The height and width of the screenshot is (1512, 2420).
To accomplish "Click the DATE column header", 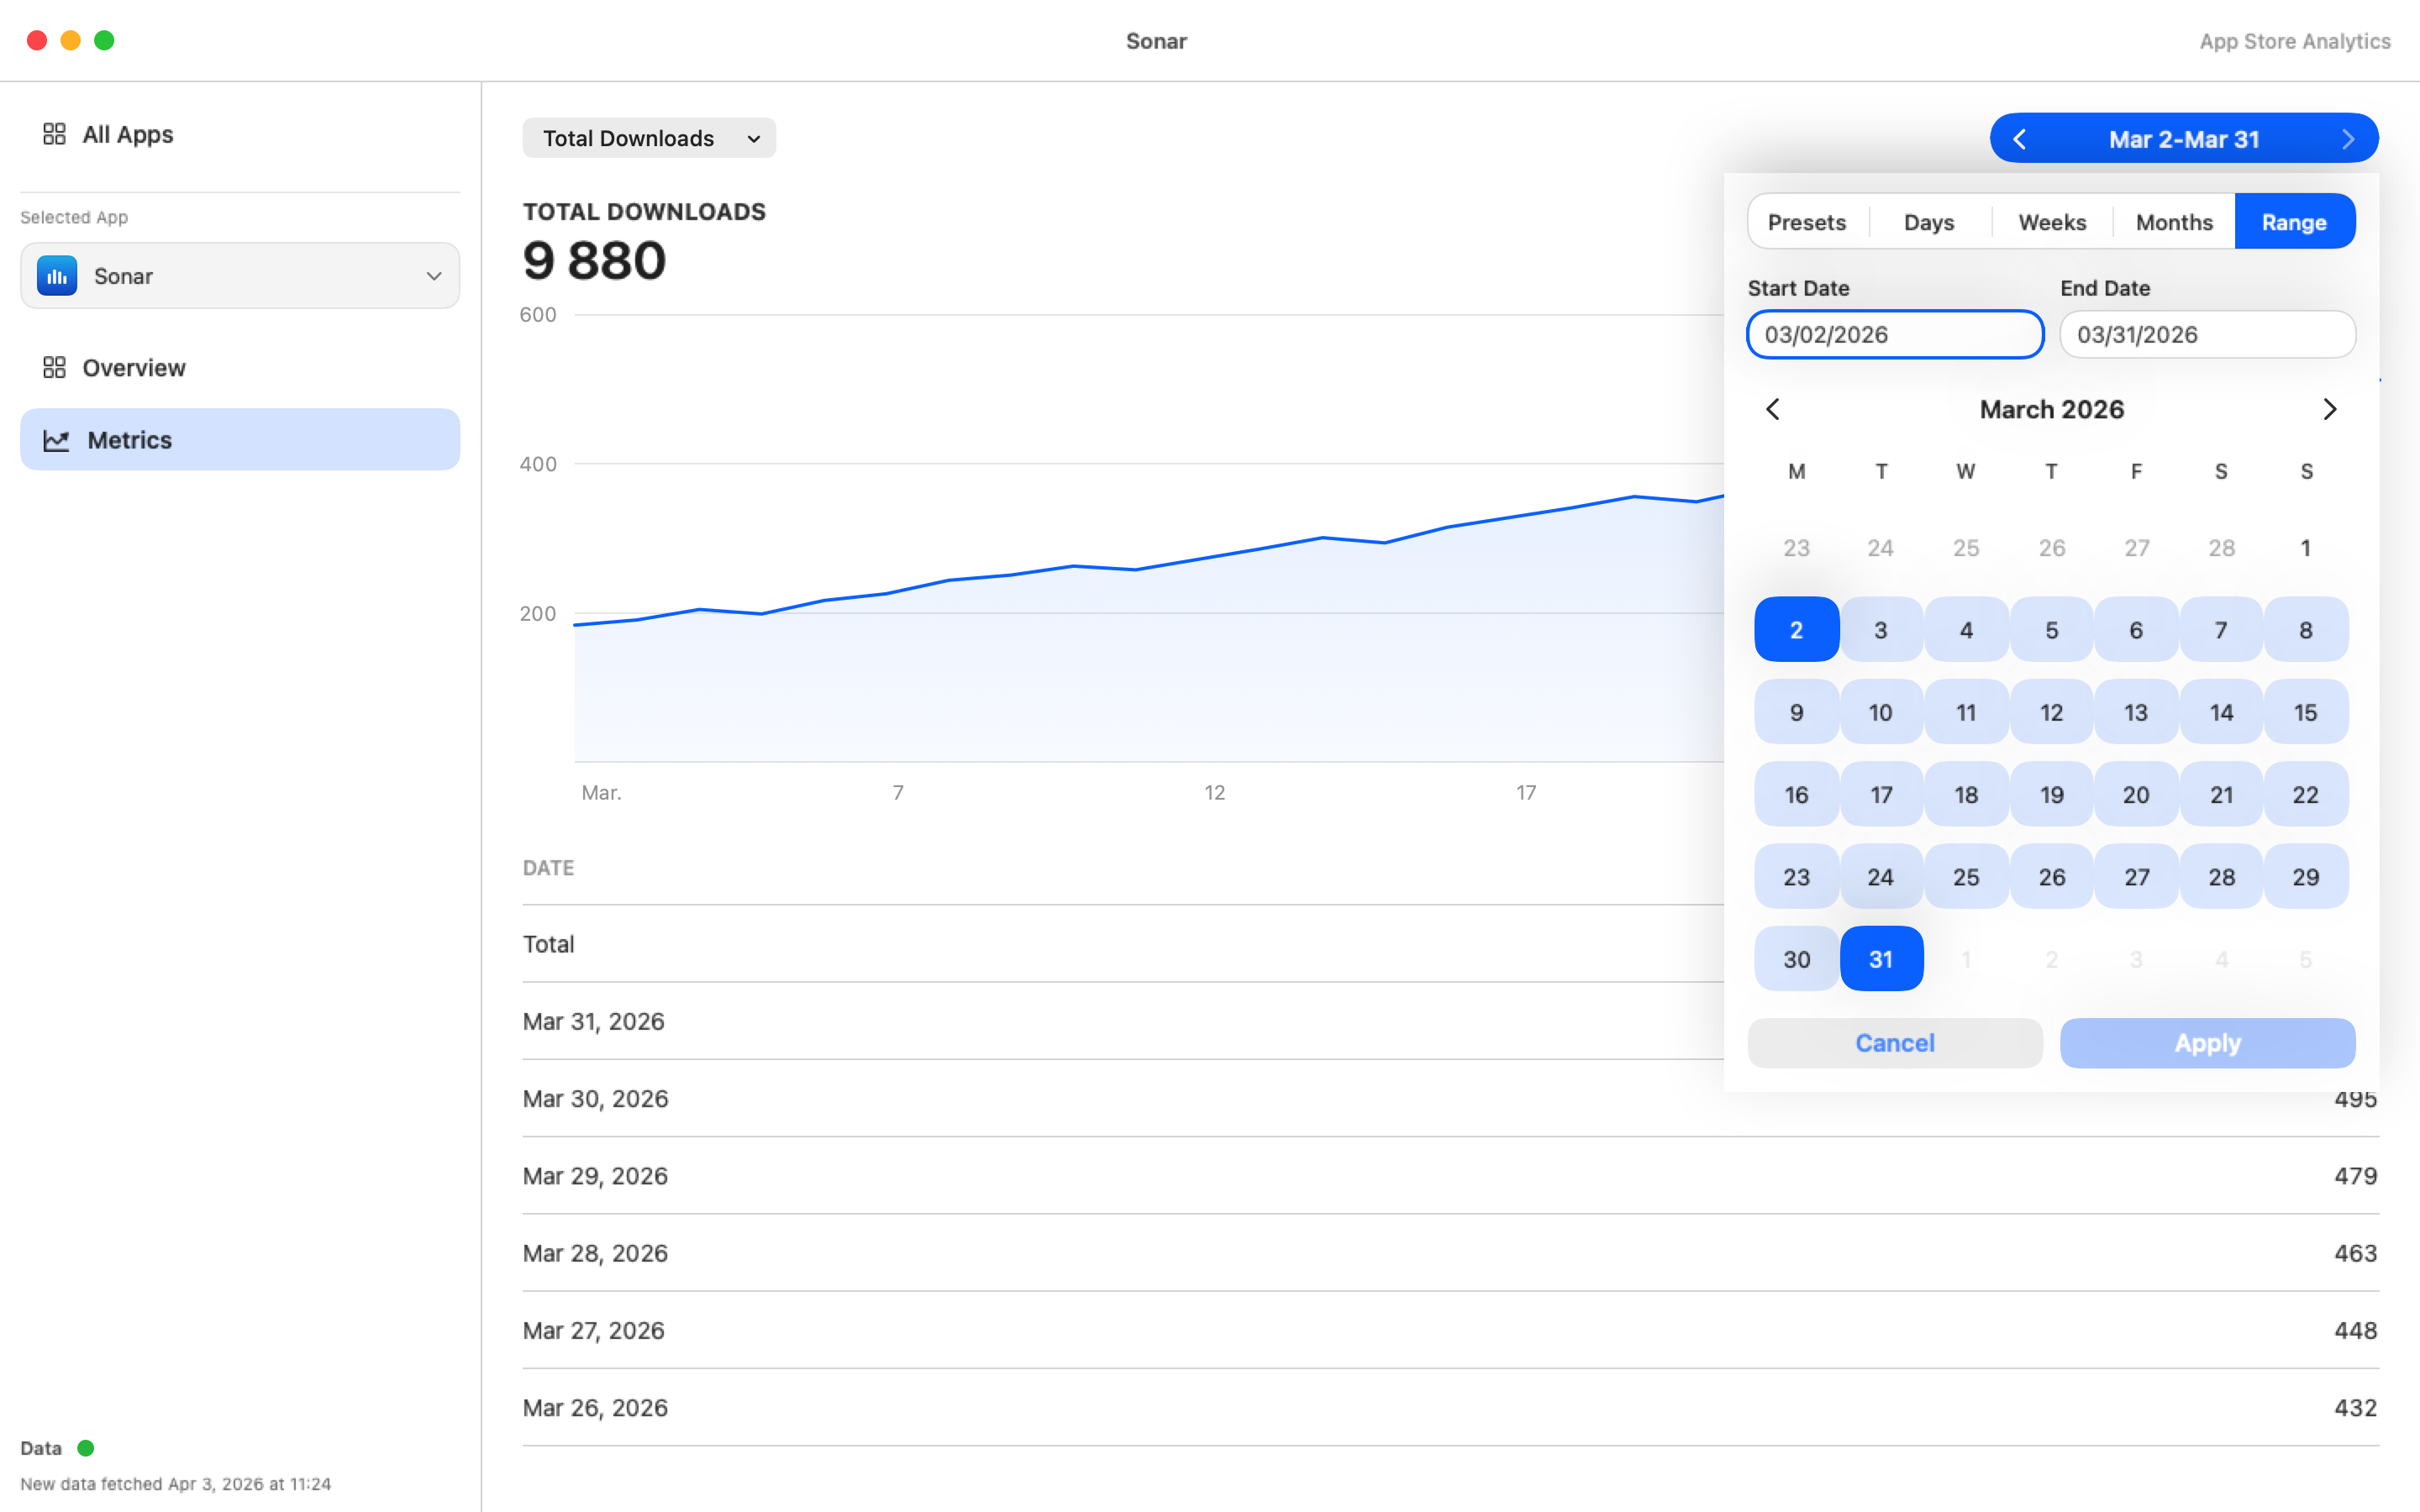I will tap(548, 868).
